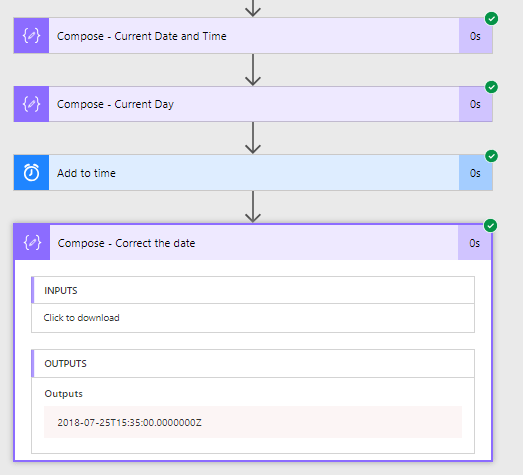Click the 0s duration on Add to time
Viewport: 523px width, 475px height.
pos(475,173)
